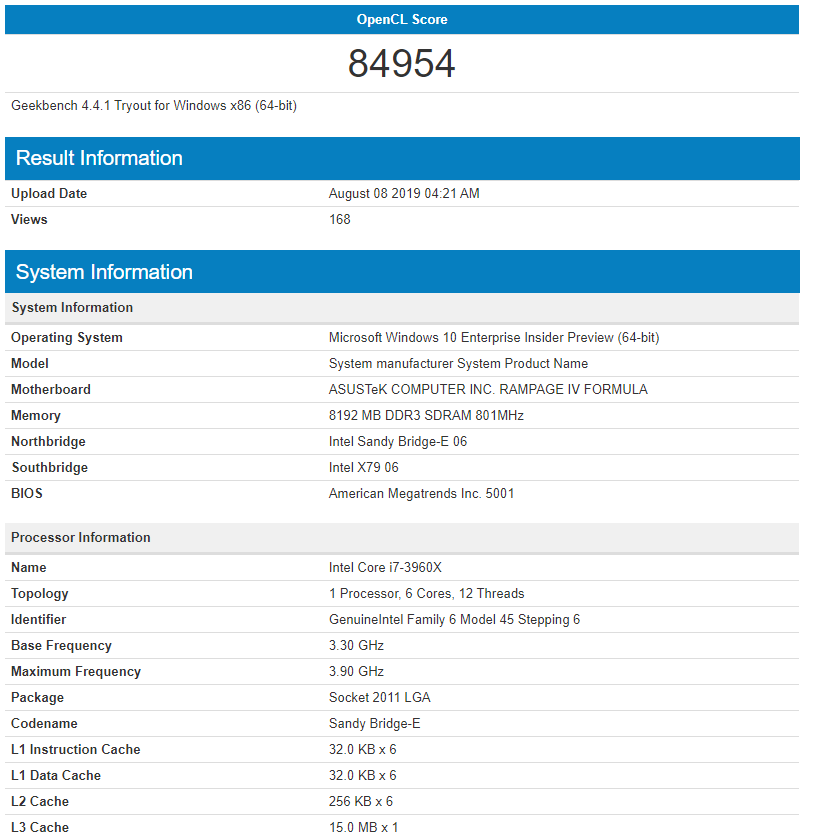Select Socket 2011 LGA value
Screen dimensions: 819x836
(380, 698)
